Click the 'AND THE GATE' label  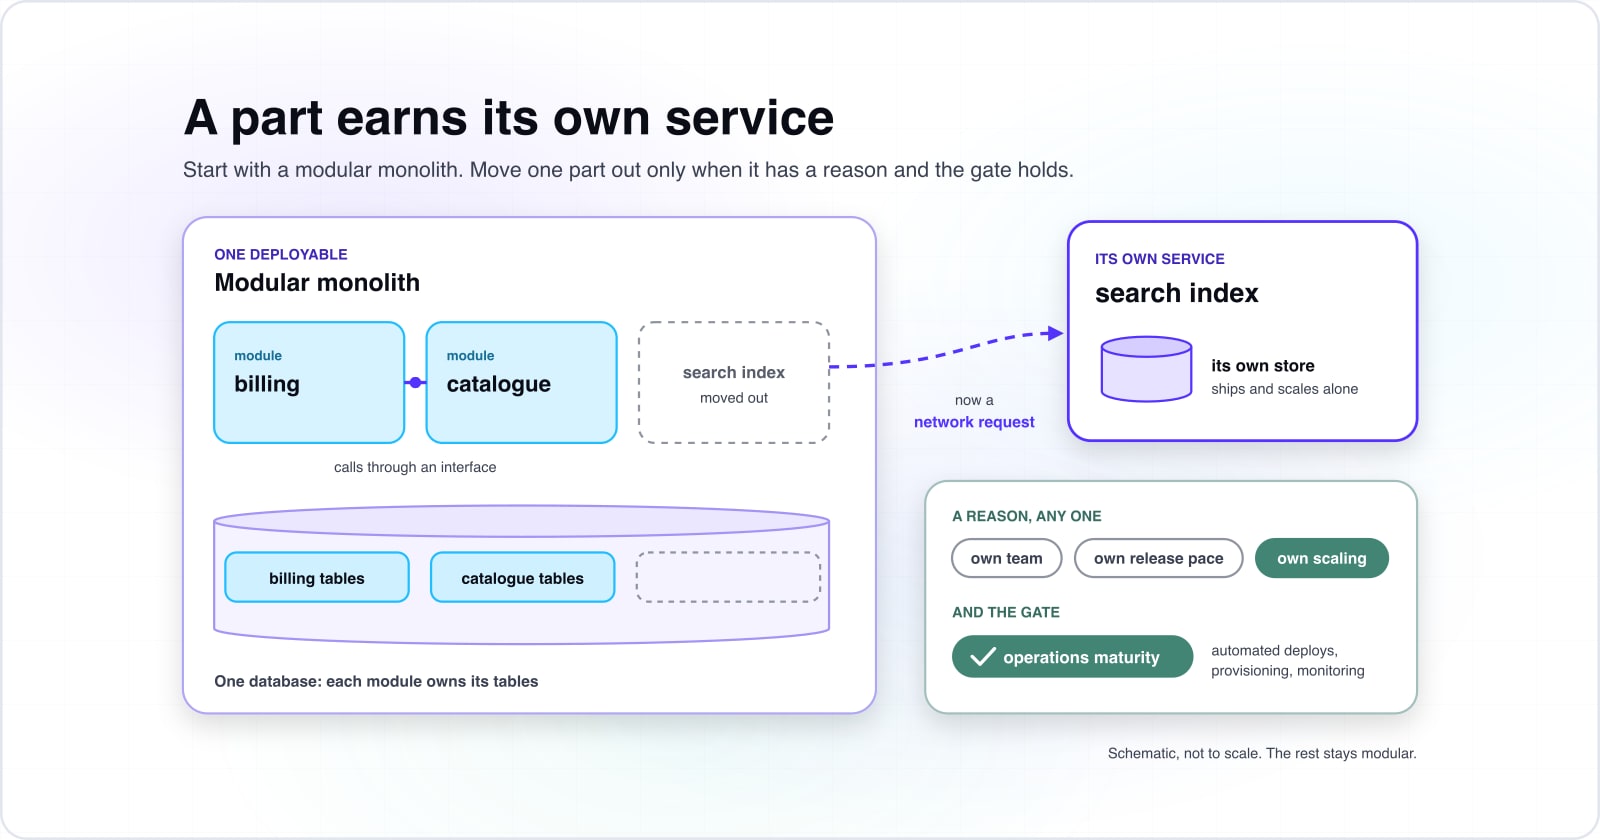pyautogui.click(x=1006, y=612)
